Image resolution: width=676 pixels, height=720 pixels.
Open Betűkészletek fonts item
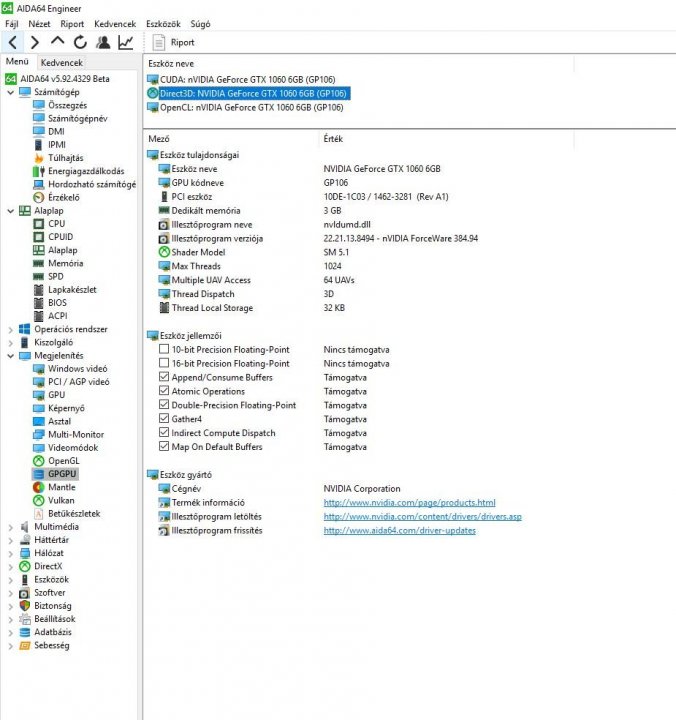tap(74, 513)
